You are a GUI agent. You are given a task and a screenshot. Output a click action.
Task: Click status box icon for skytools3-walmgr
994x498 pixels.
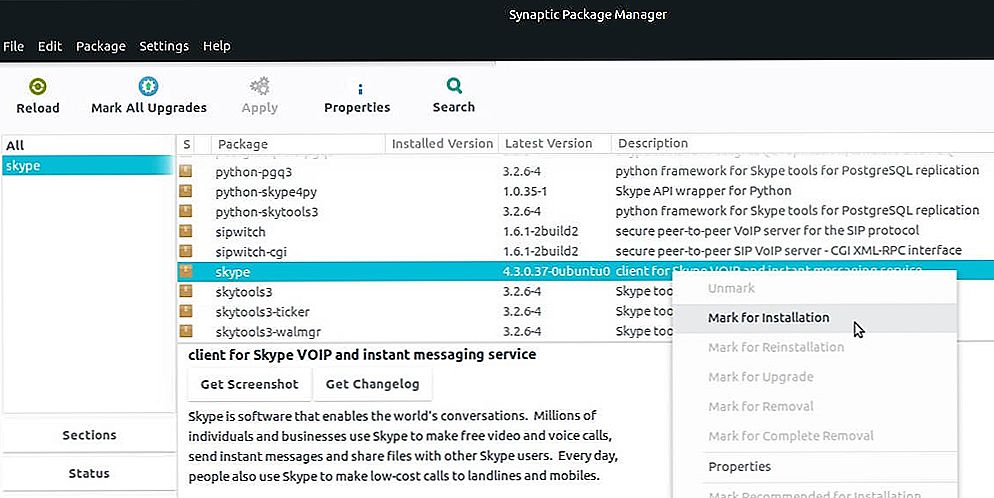(x=185, y=331)
